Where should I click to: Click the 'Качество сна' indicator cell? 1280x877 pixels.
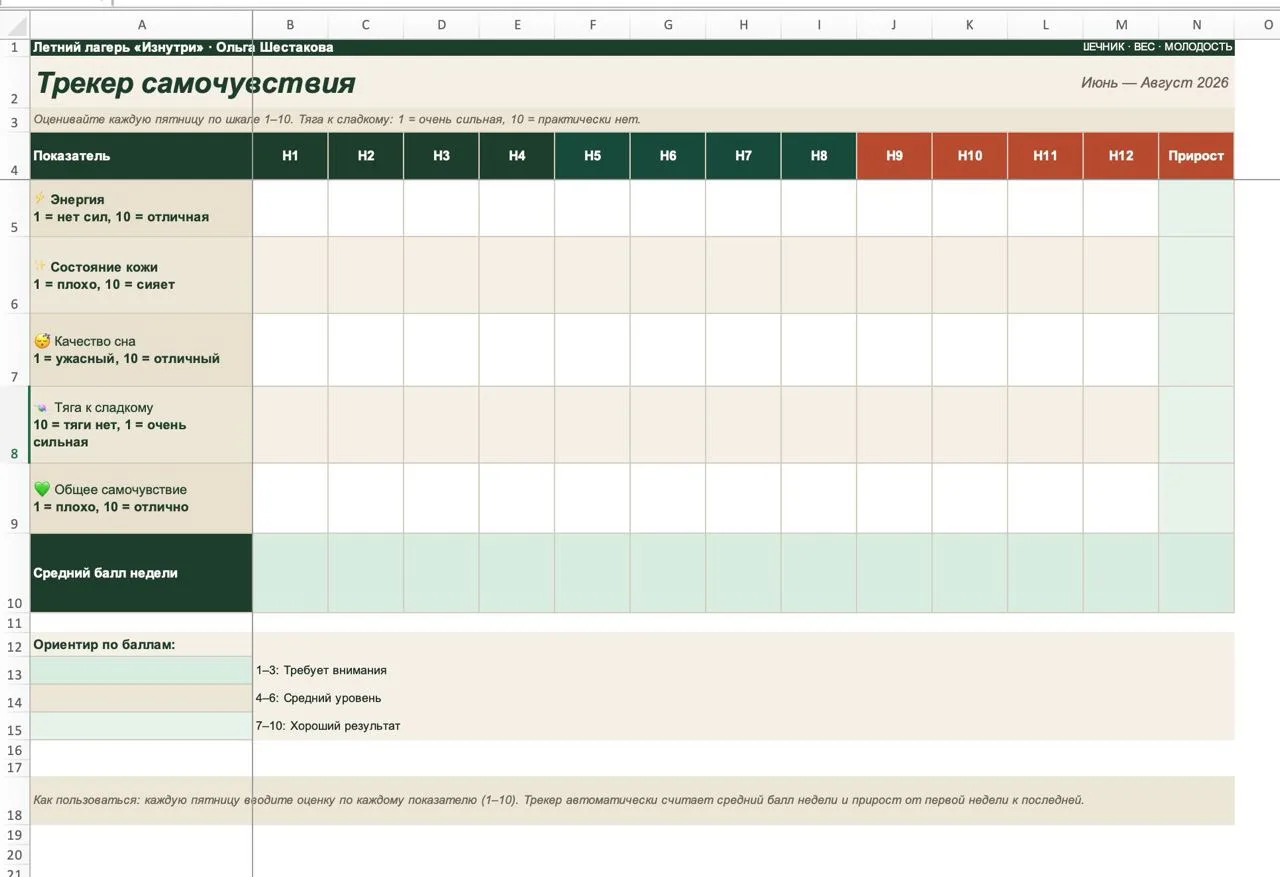coord(141,350)
